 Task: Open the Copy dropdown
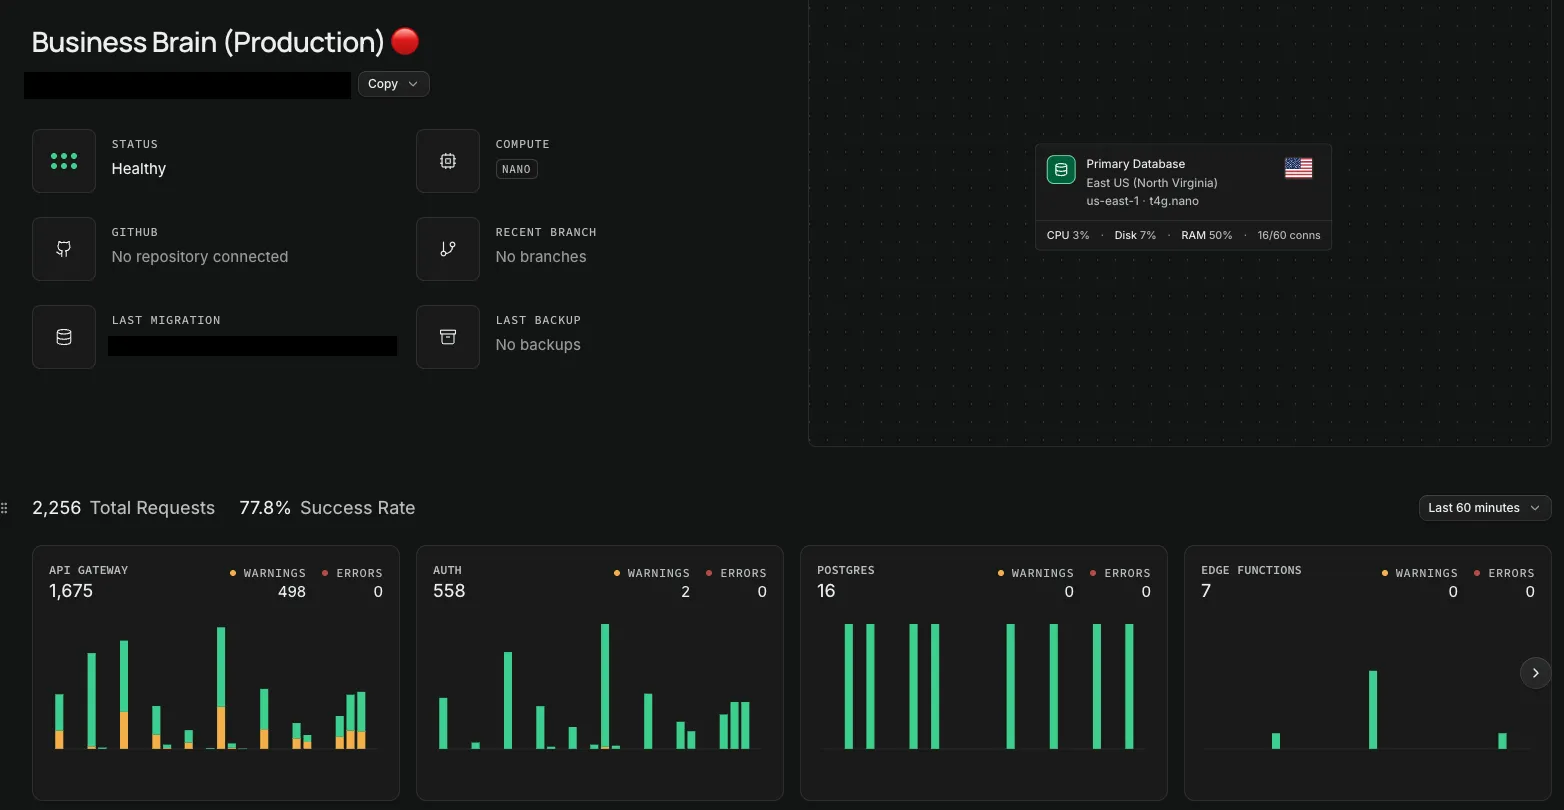pyautogui.click(x=393, y=84)
